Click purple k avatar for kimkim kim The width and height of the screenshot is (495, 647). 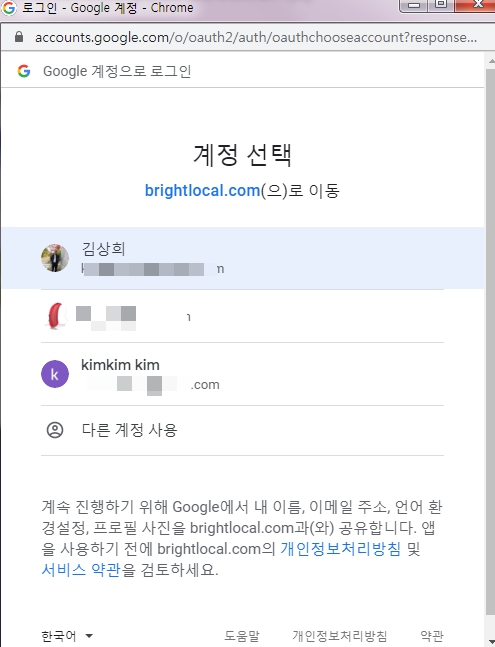[x=55, y=374]
